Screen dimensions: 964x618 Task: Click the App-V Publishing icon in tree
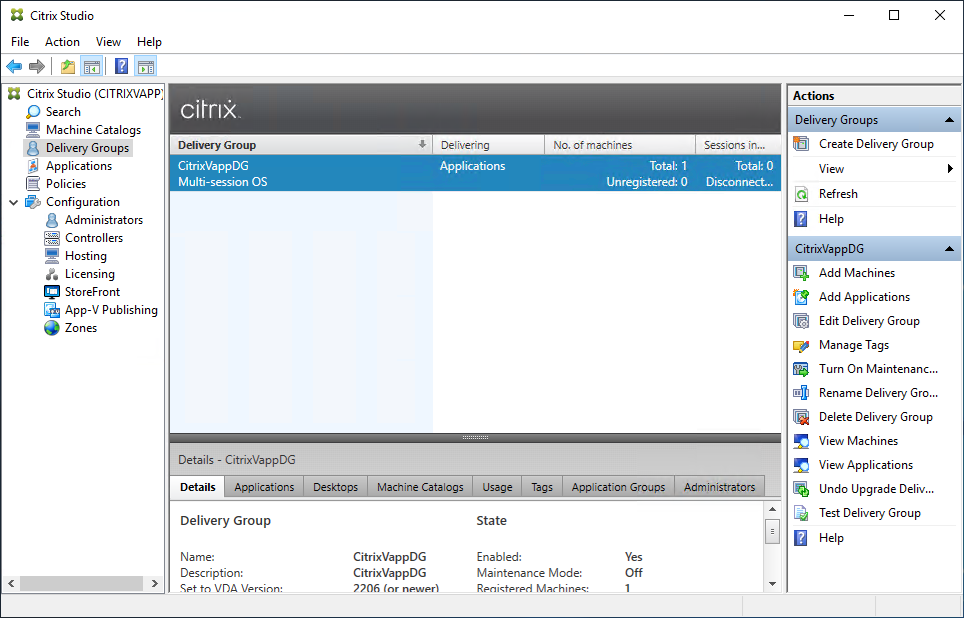(x=52, y=310)
